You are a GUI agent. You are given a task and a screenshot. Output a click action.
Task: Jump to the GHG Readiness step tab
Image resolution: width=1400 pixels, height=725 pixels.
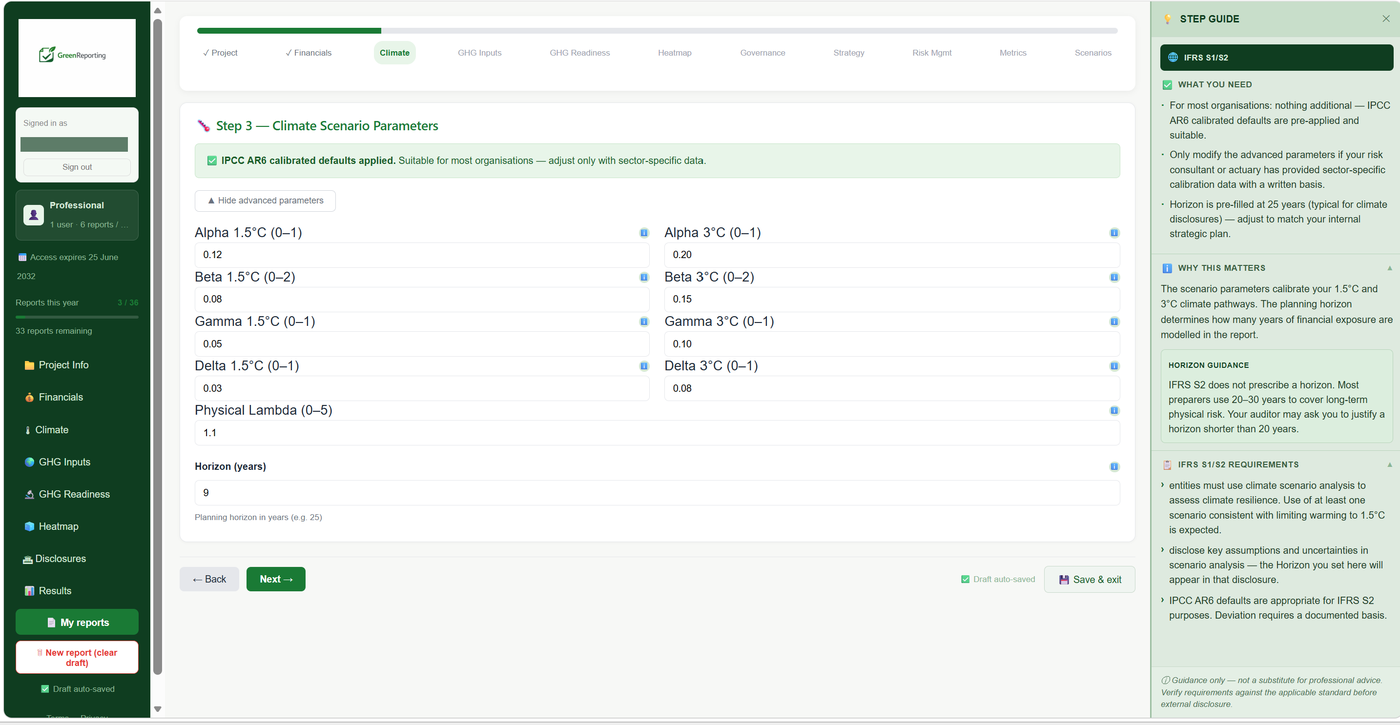(580, 53)
